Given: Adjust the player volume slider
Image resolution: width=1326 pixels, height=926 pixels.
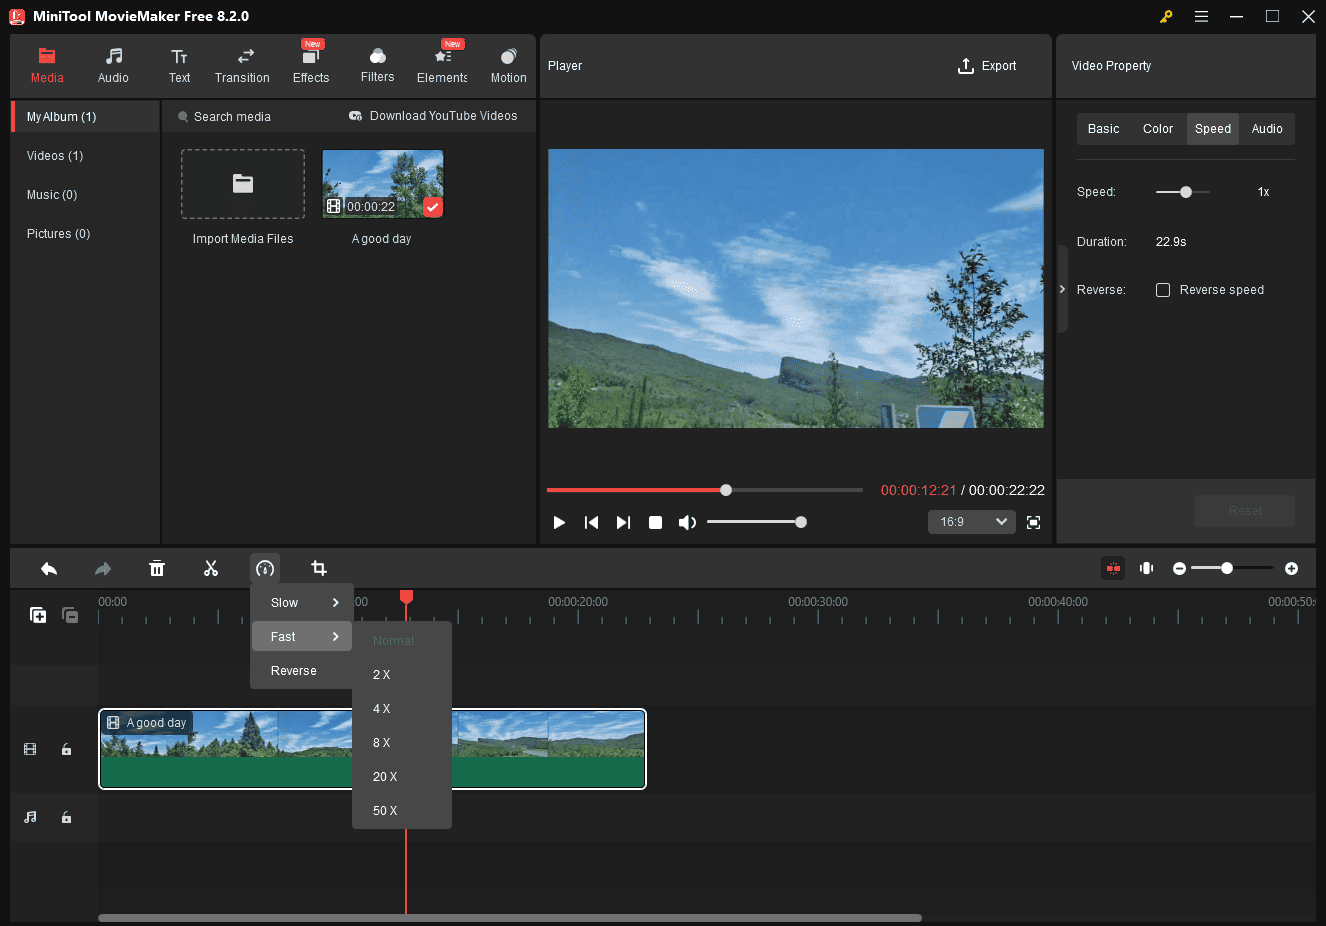Looking at the screenshot, I should 756,522.
